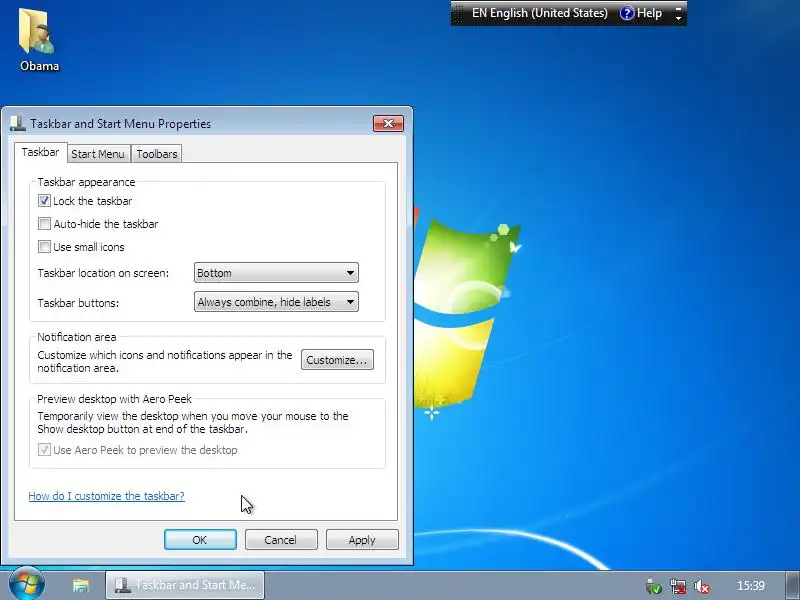Image resolution: width=800 pixels, height=600 pixels.
Task: Click the OK button
Action: click(200, 540)
